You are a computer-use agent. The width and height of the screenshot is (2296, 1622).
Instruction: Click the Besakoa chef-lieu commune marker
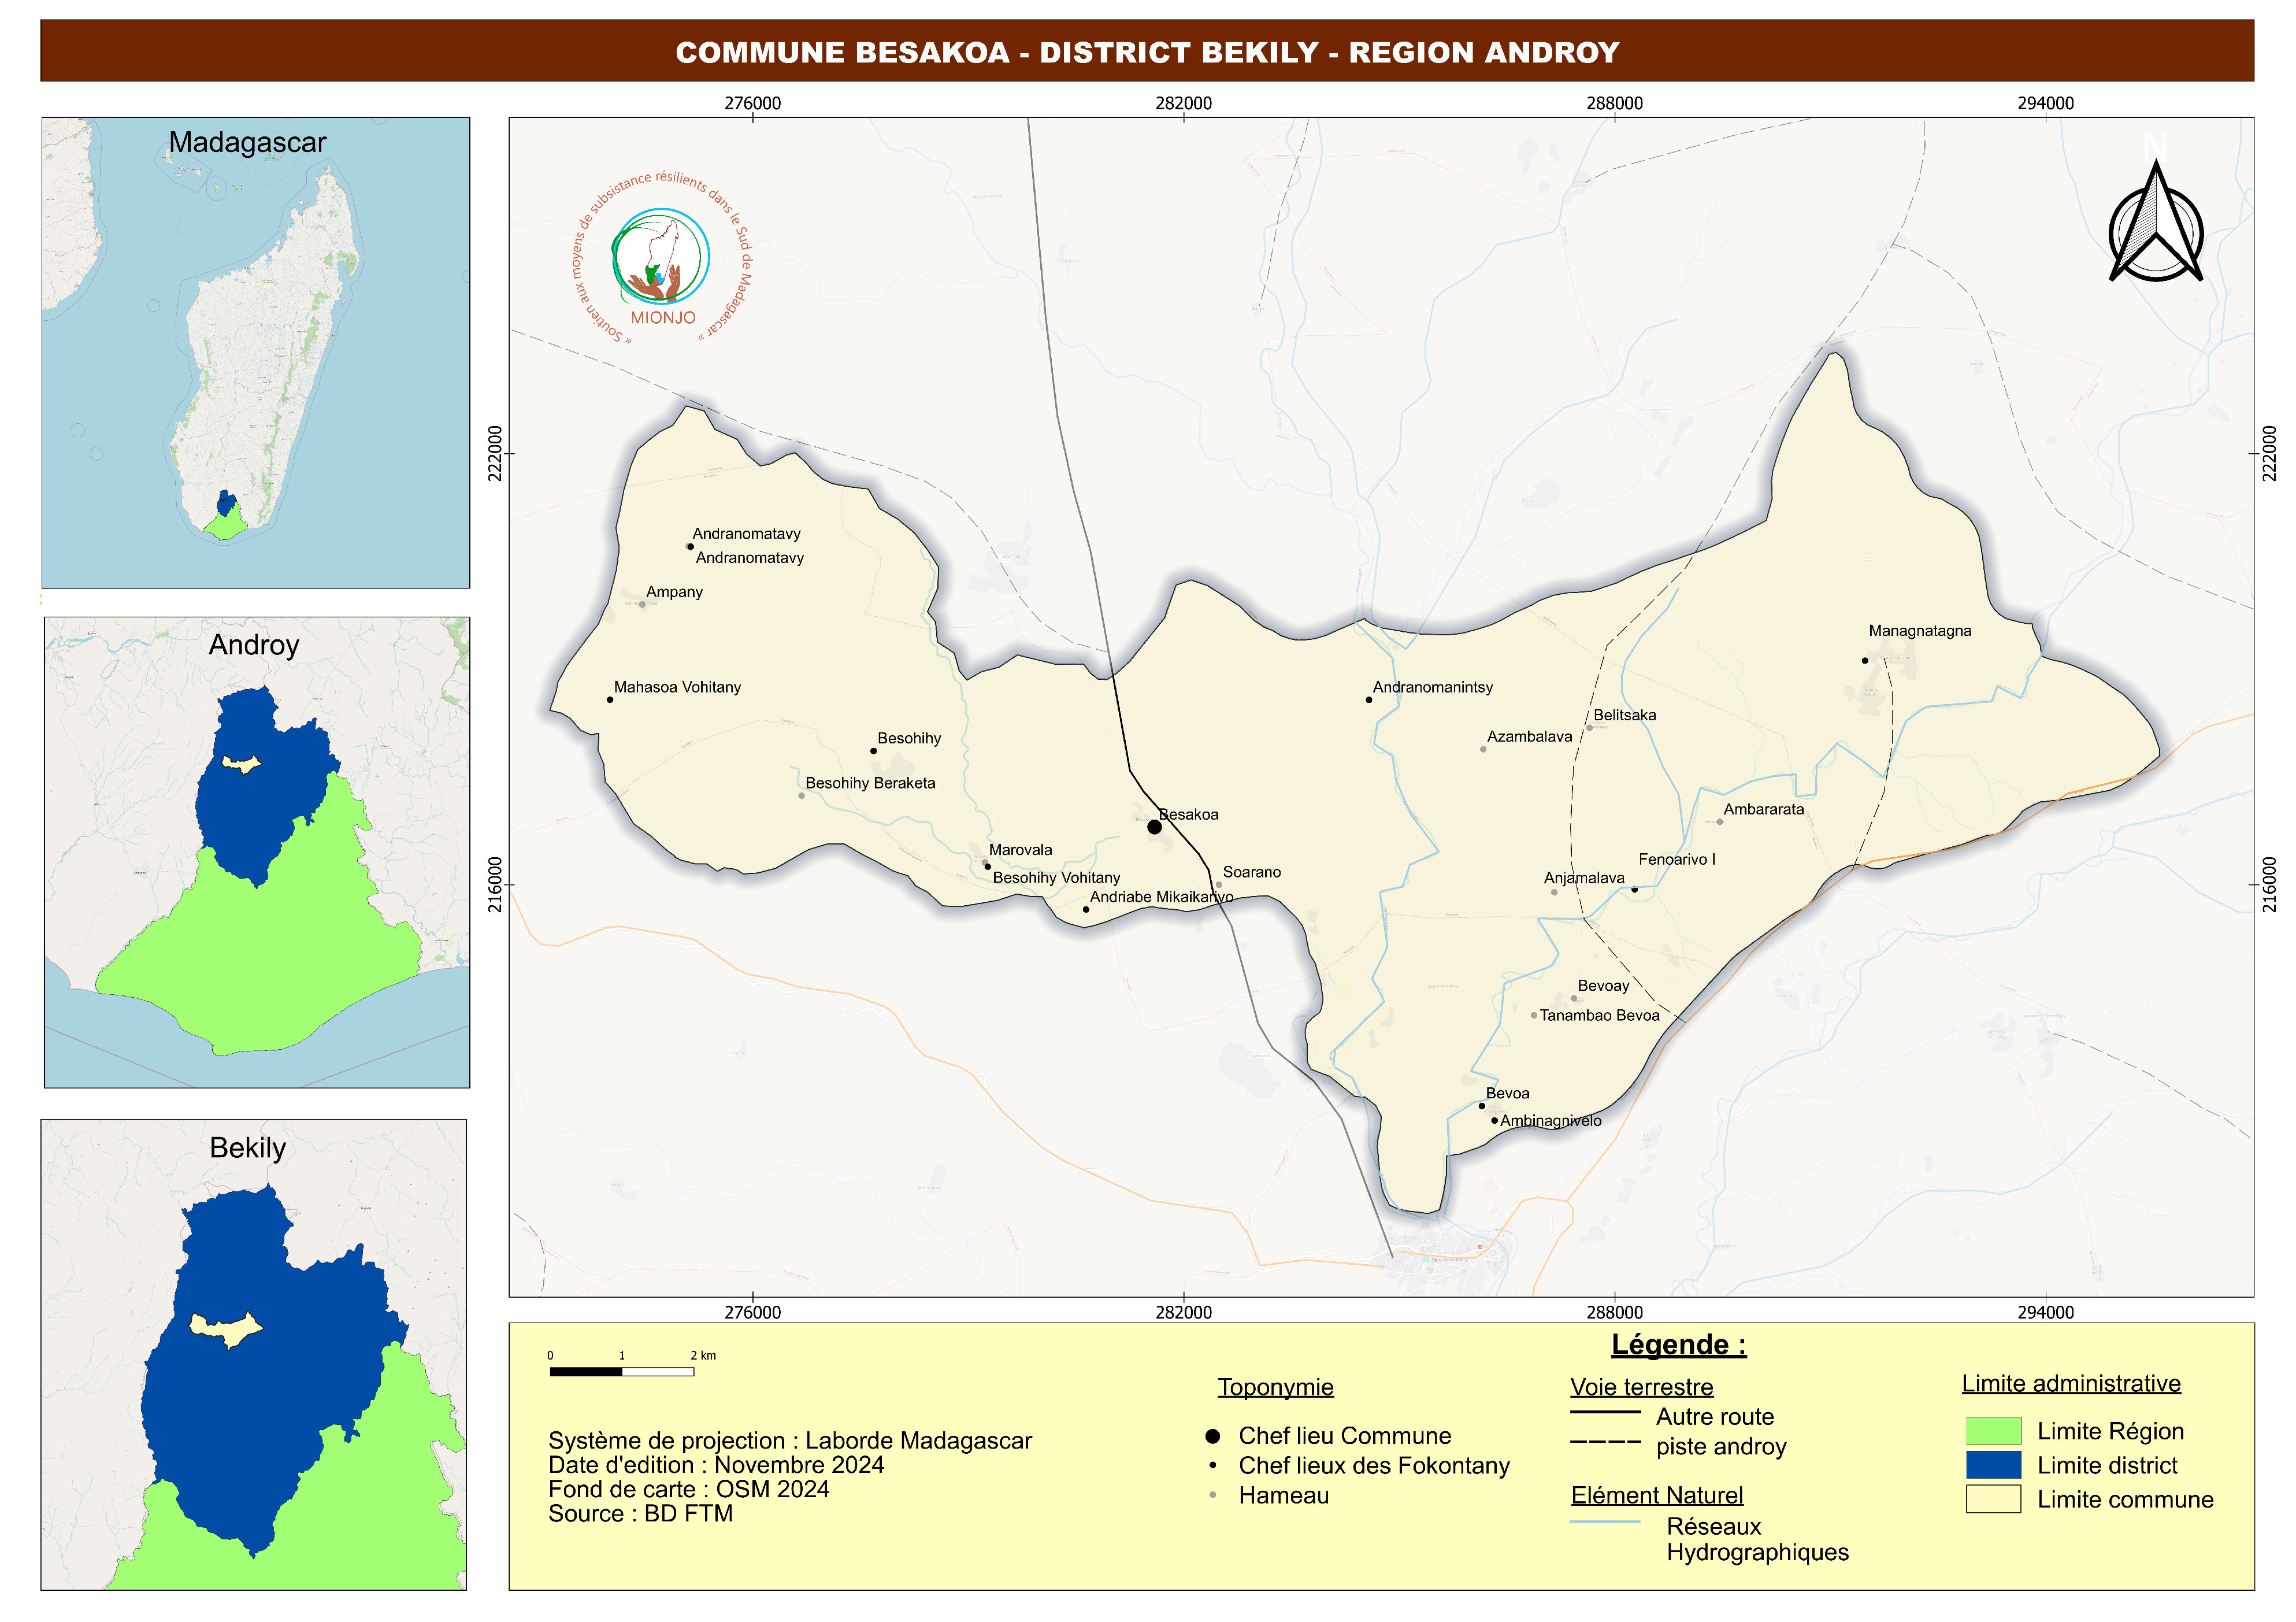coord(1154,827)
